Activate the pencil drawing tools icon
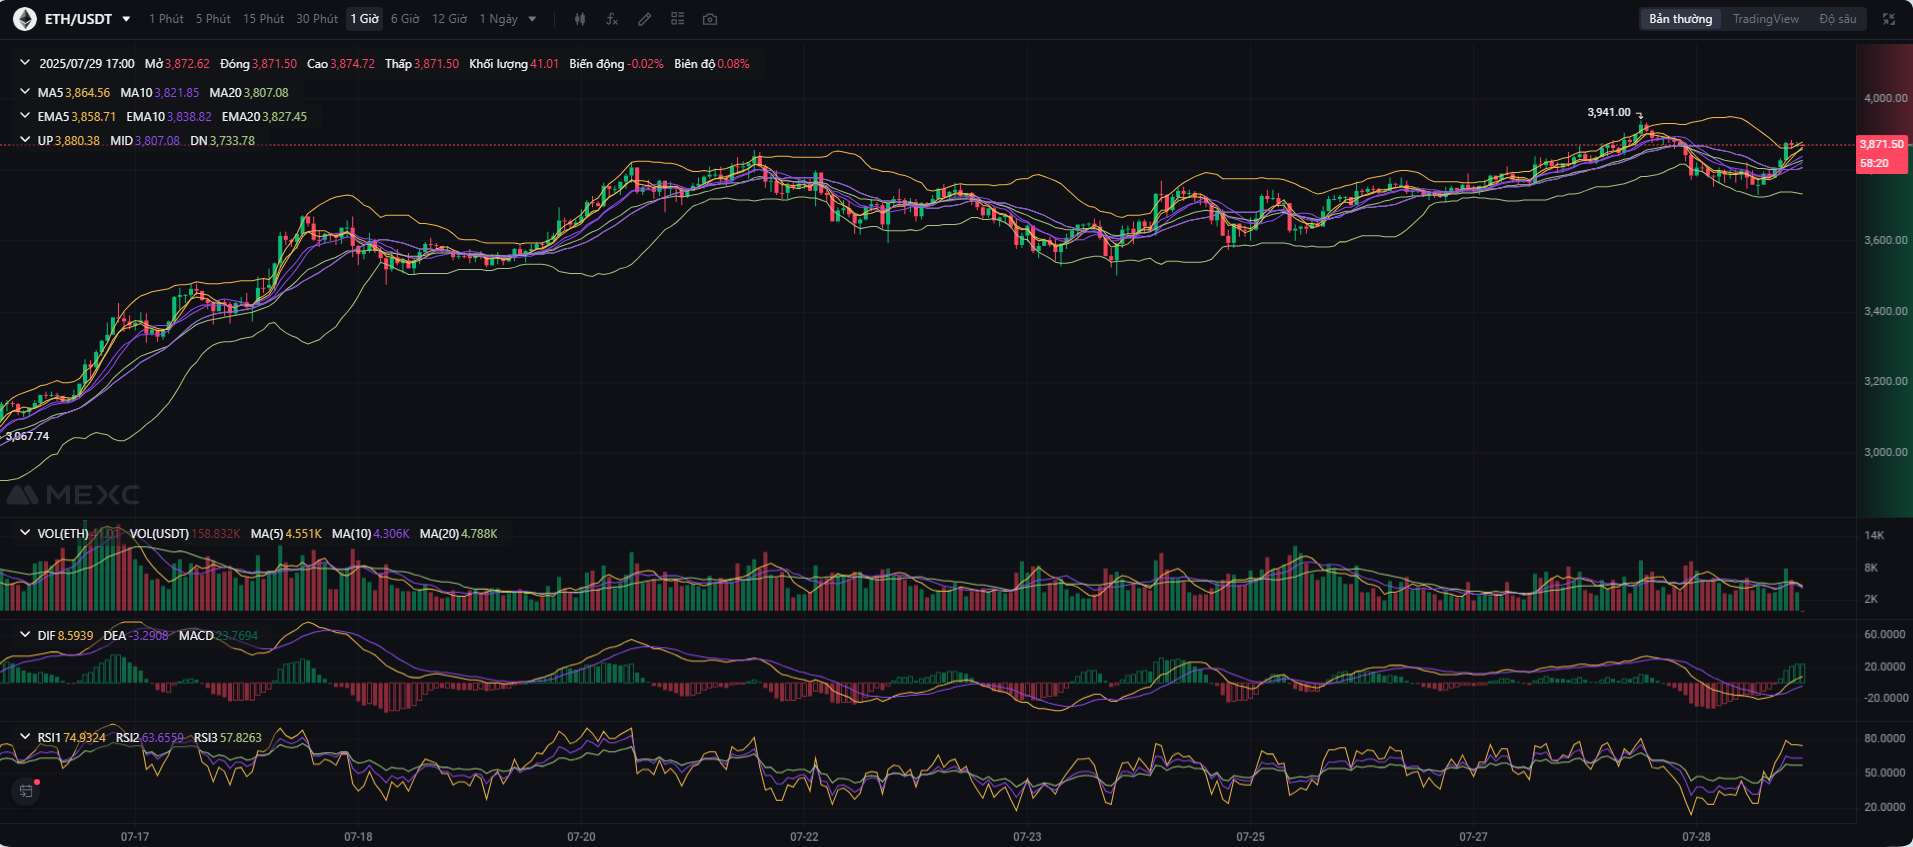 pos(645,19)
